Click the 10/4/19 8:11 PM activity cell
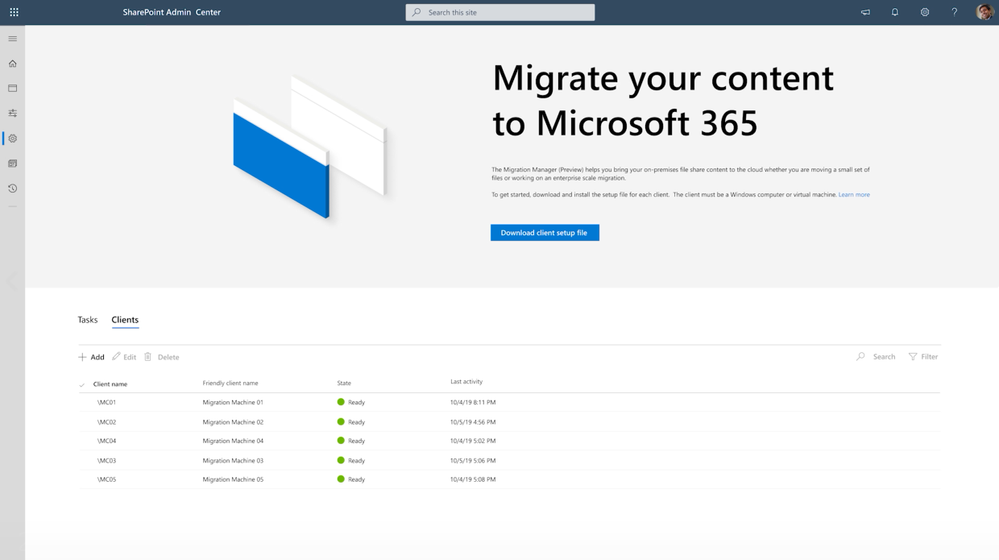999x560 pixels. (473, 403)
